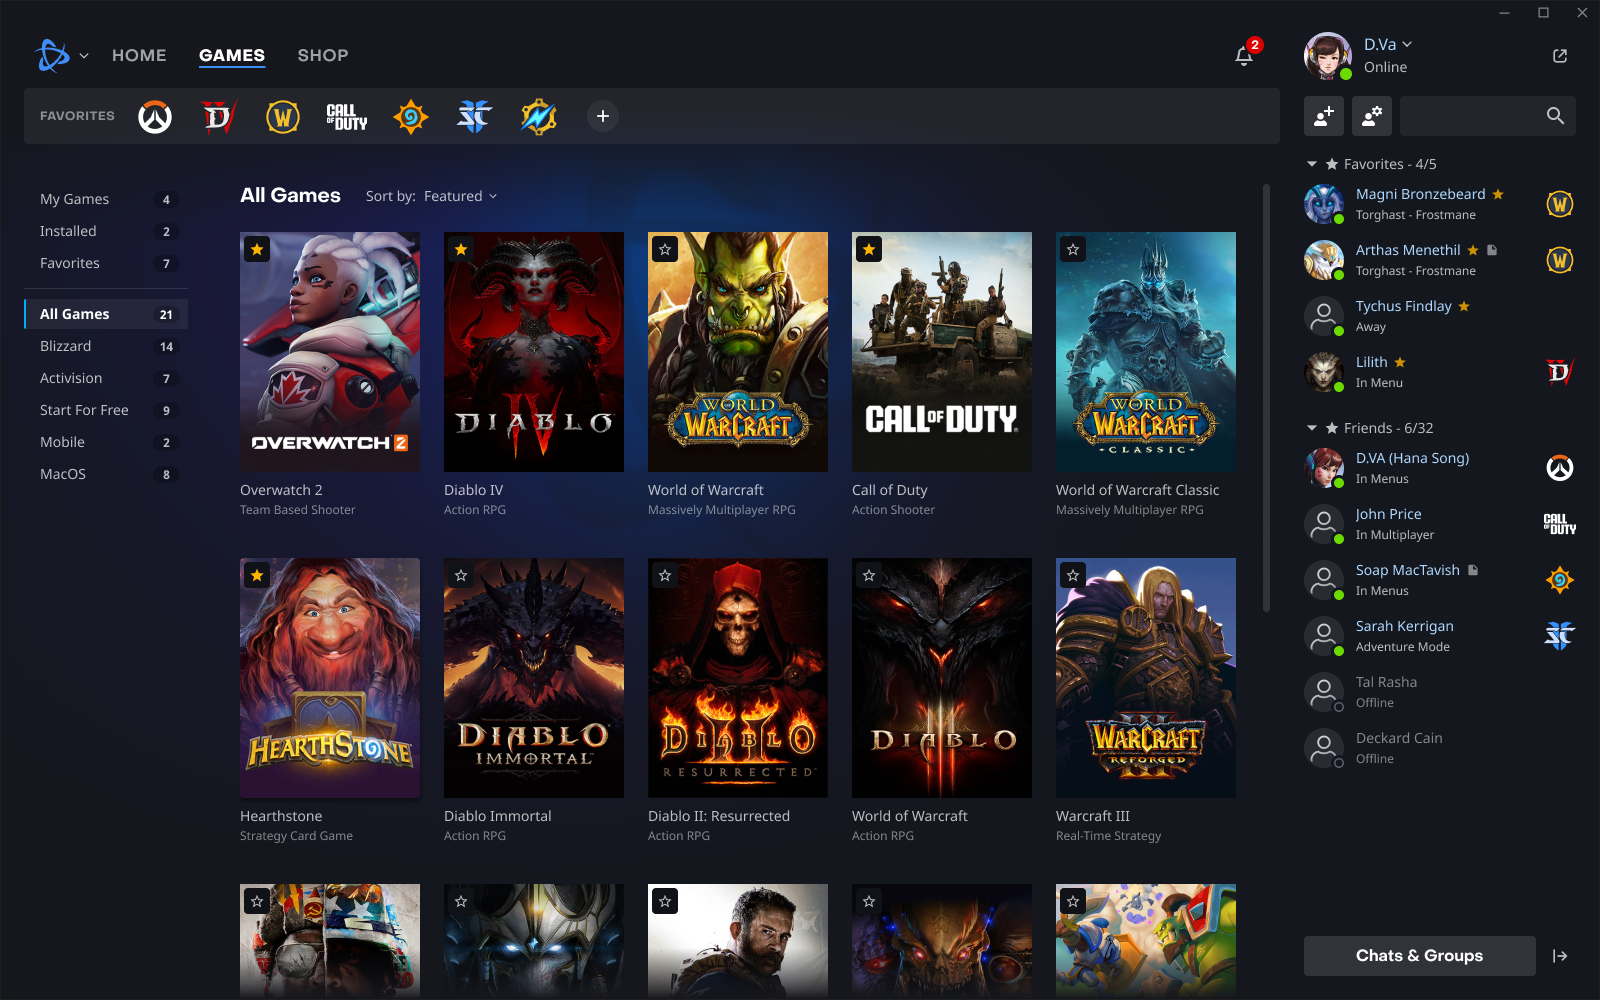Open StarCraft II from the favorites bar
Viewport: 1600px width, 1000px height.
pyautogui.click(x=474, y=115)
